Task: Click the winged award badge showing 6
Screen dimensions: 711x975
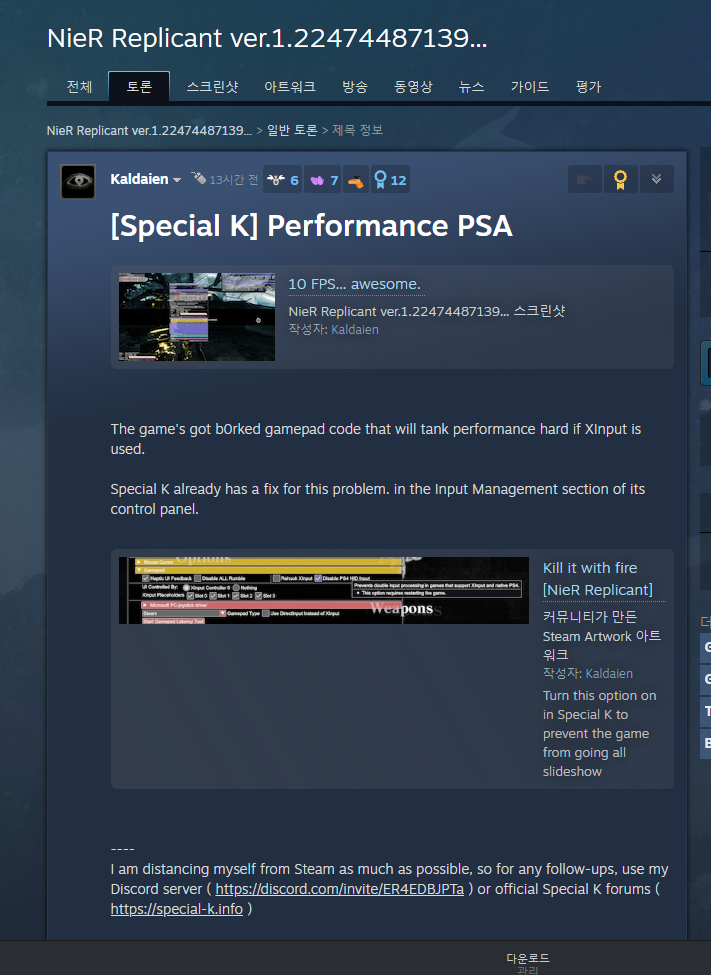Action: pos(282,180)
